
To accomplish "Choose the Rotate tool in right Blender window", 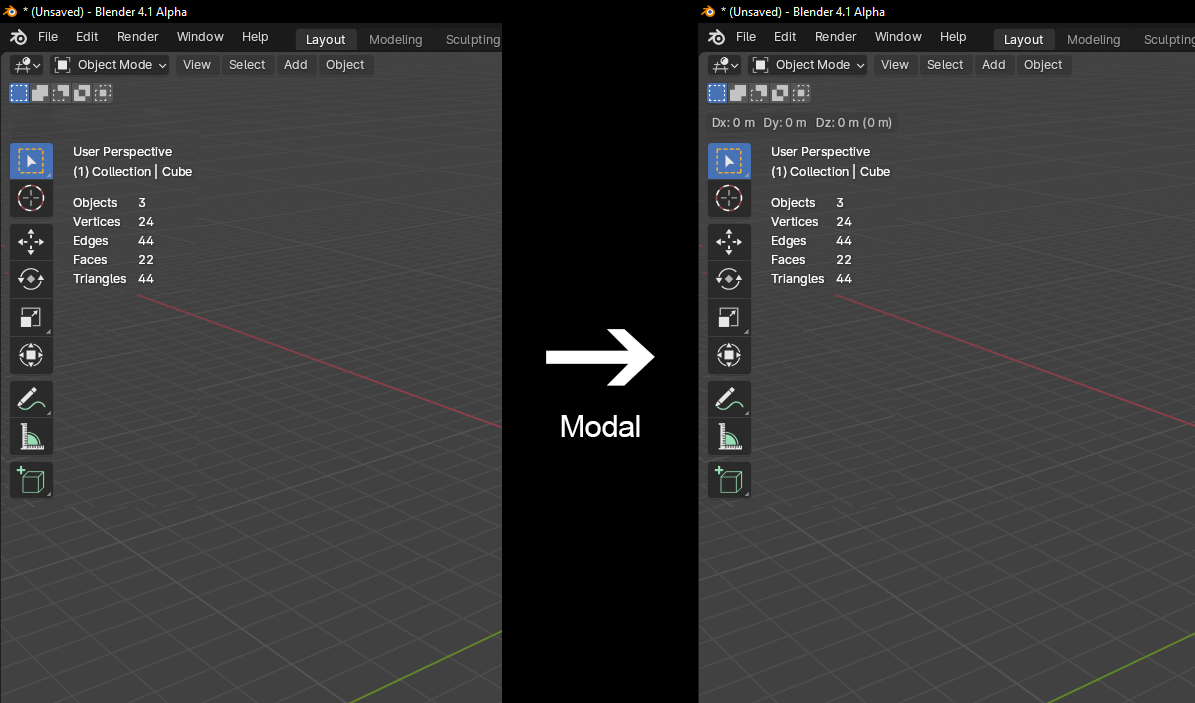I will 729,279.
